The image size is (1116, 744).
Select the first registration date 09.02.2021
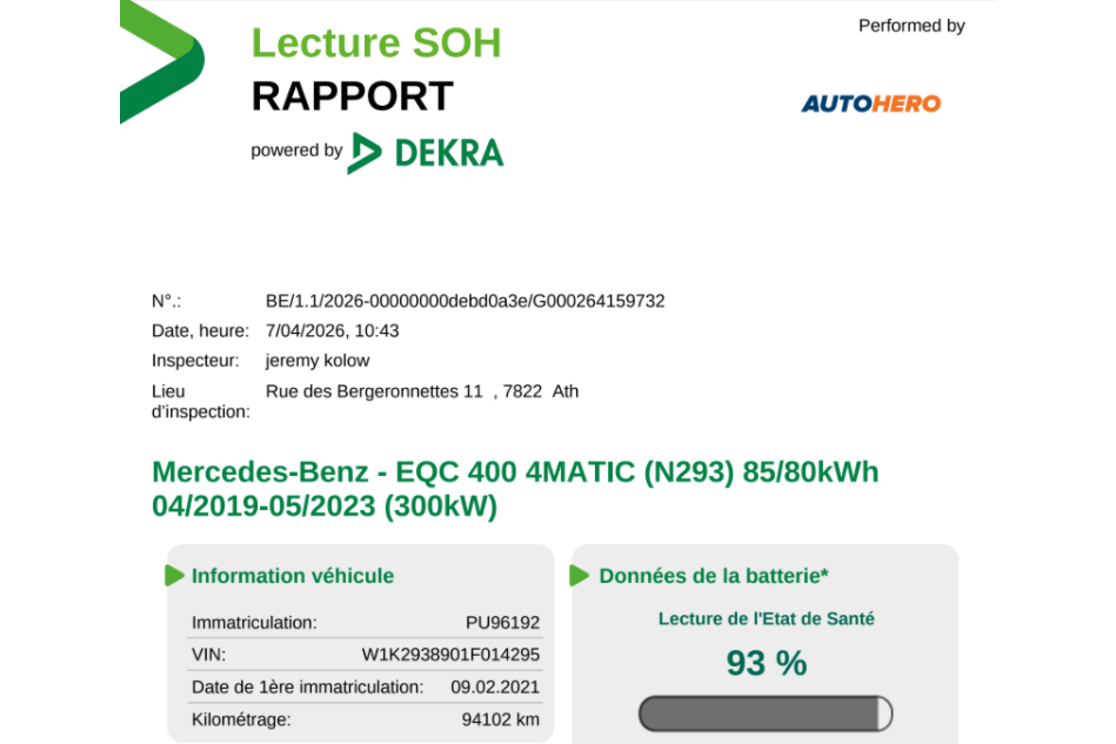[495, 687]
